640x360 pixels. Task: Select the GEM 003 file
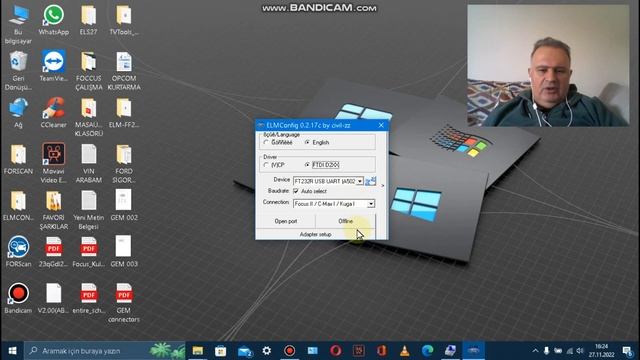click(x=124, y=252)
